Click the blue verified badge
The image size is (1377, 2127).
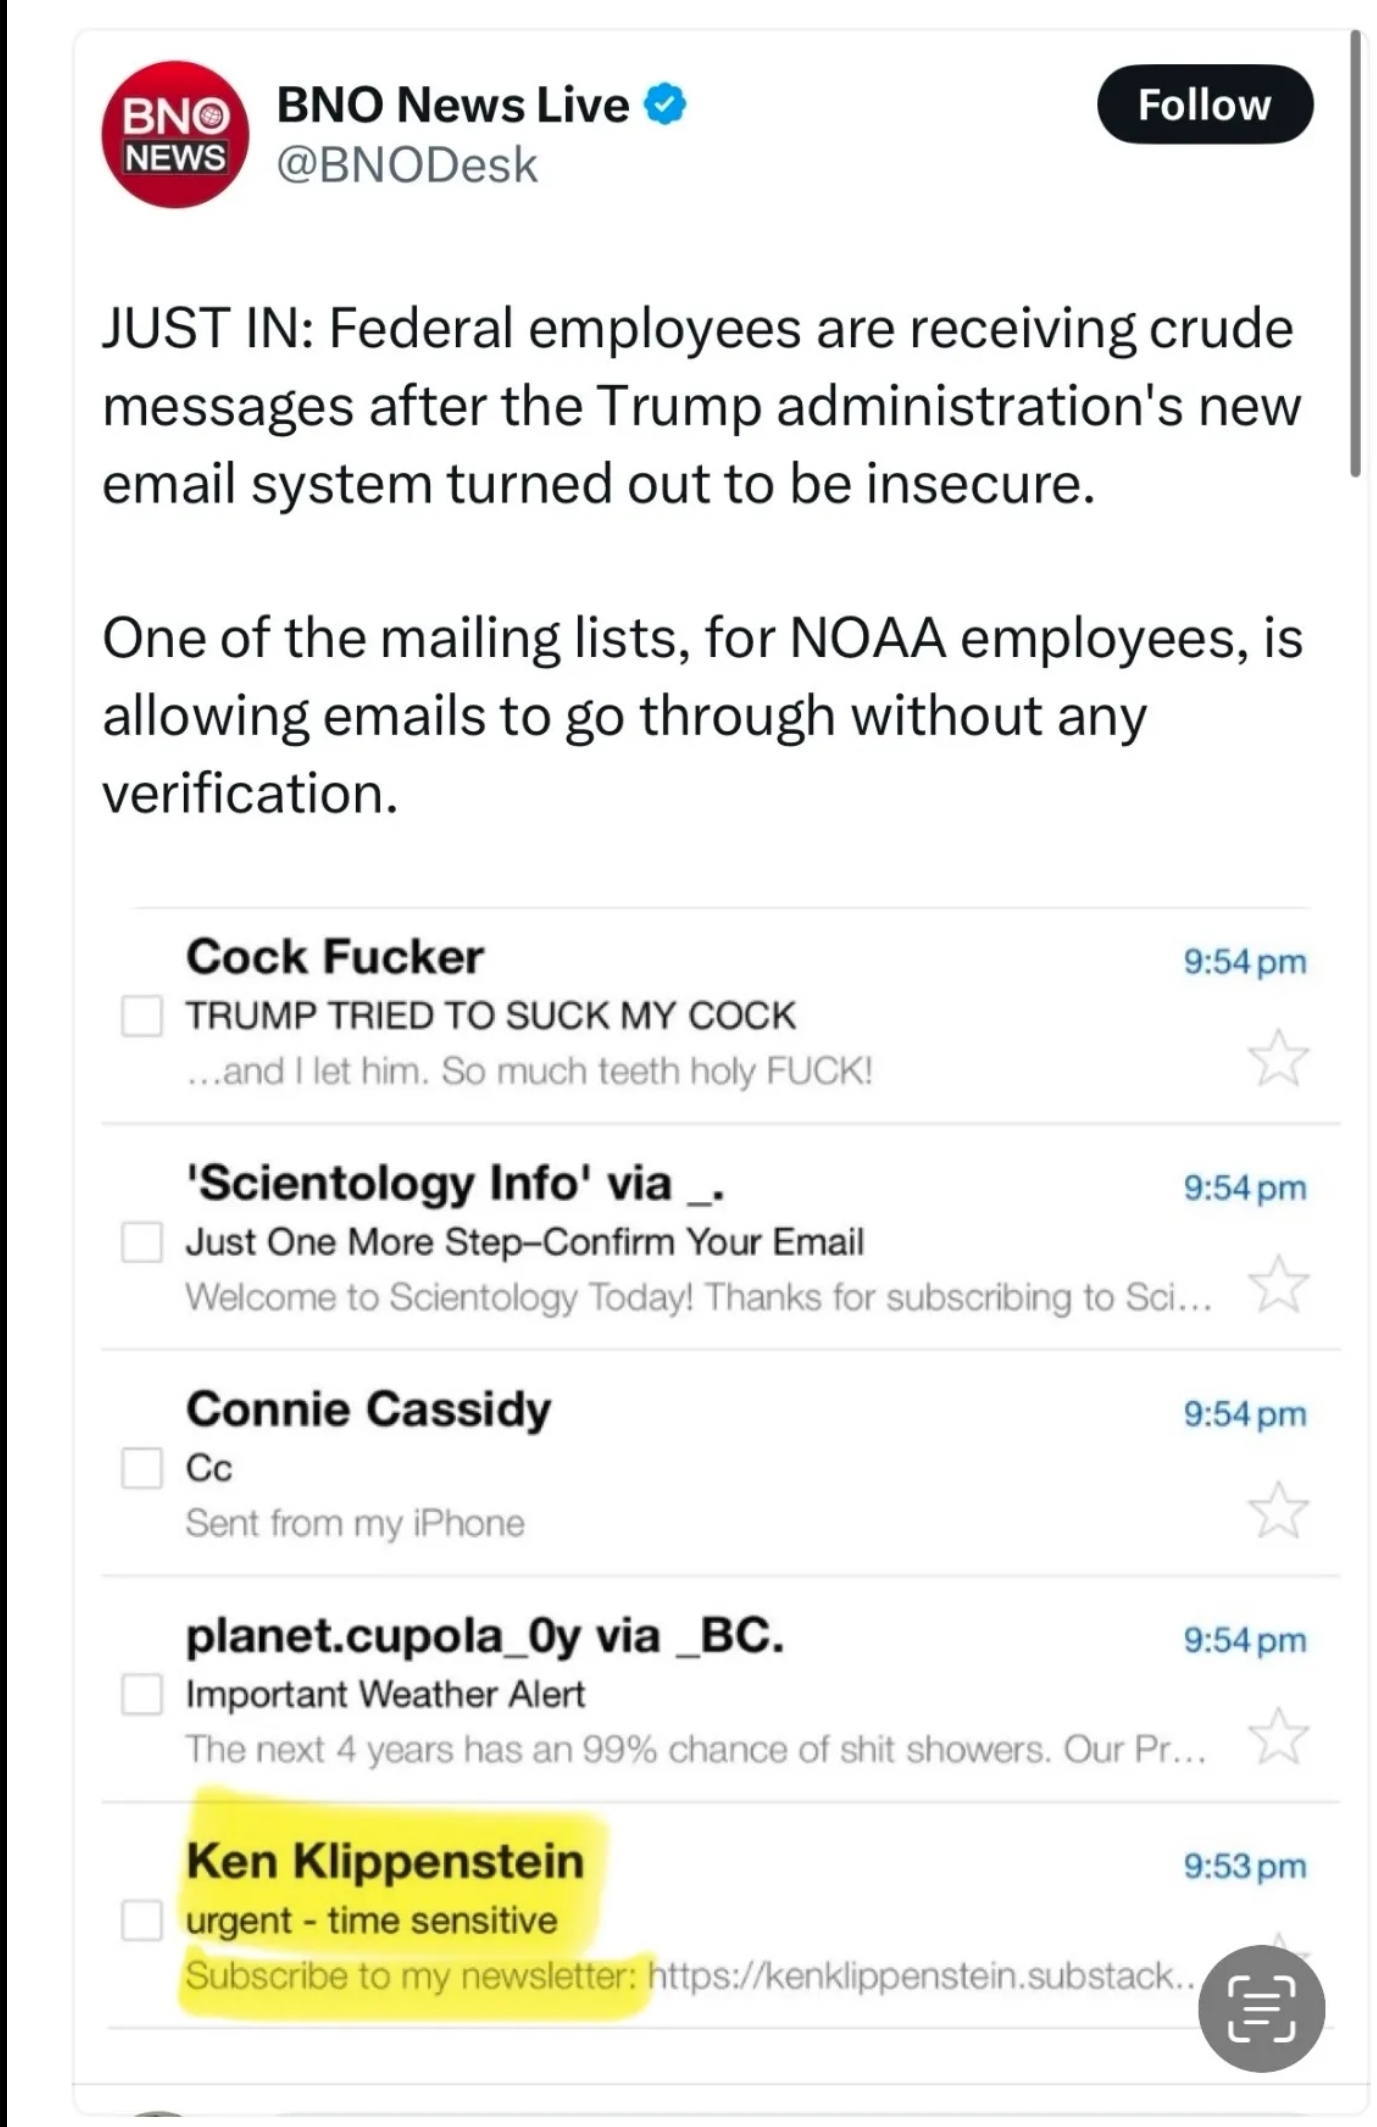tap(664, 104)
